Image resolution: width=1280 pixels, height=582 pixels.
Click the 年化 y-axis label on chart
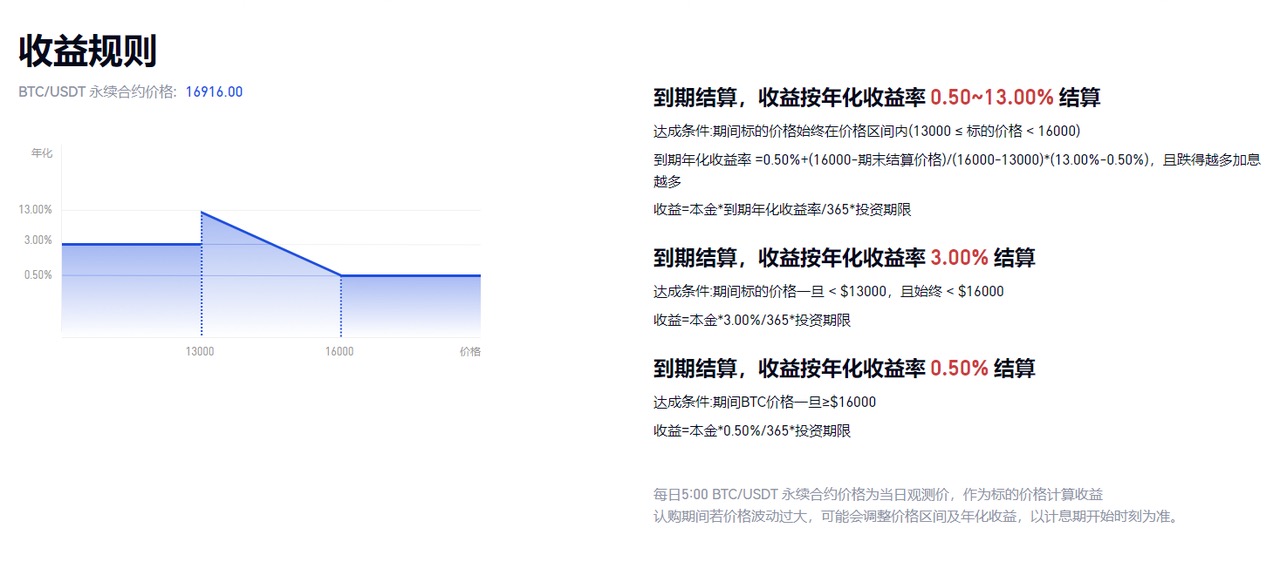click(41, 153)
